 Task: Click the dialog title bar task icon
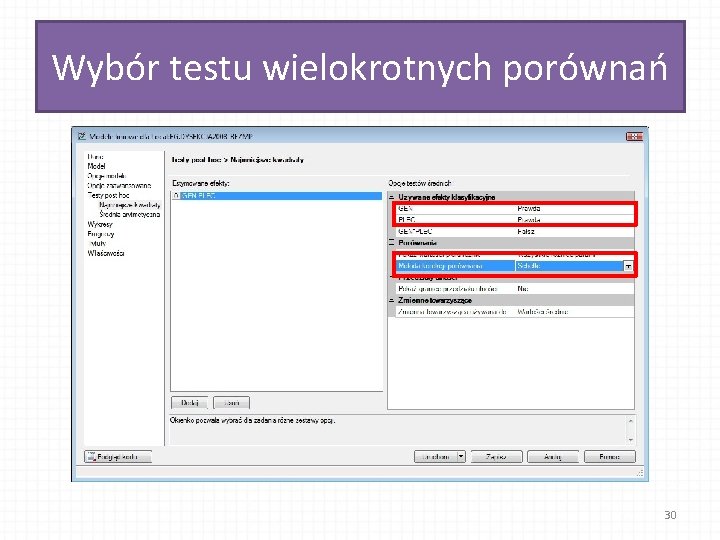82,136
